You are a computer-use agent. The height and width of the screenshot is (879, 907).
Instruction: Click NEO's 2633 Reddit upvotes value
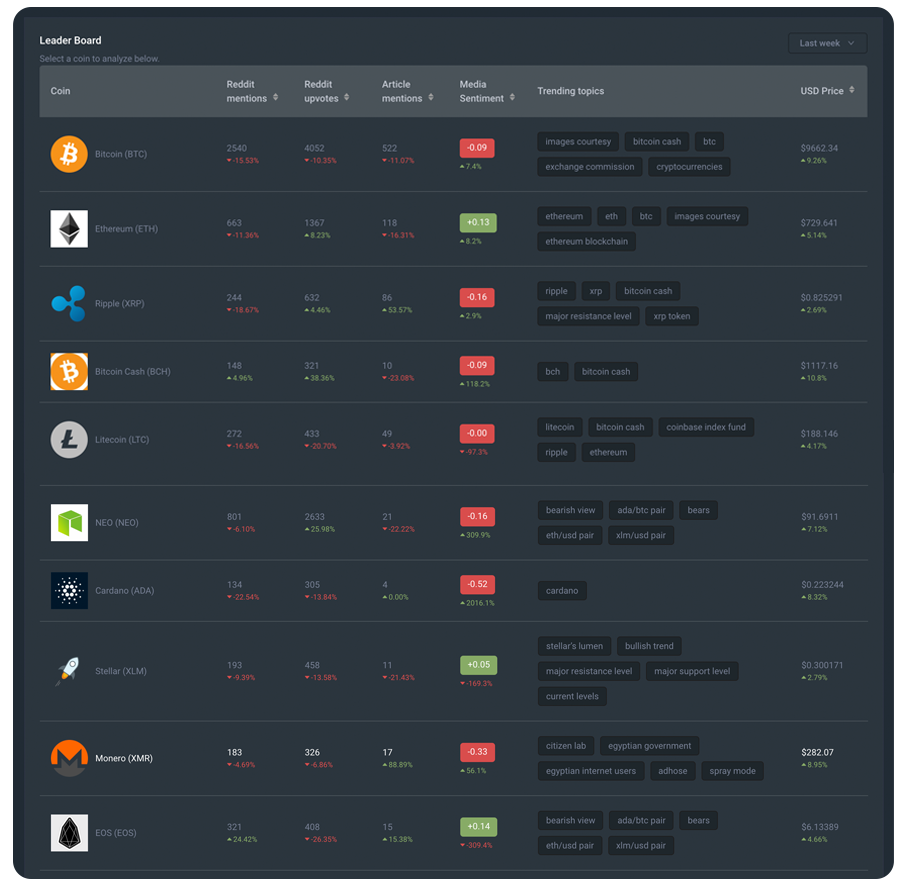[x=315, y=516]
